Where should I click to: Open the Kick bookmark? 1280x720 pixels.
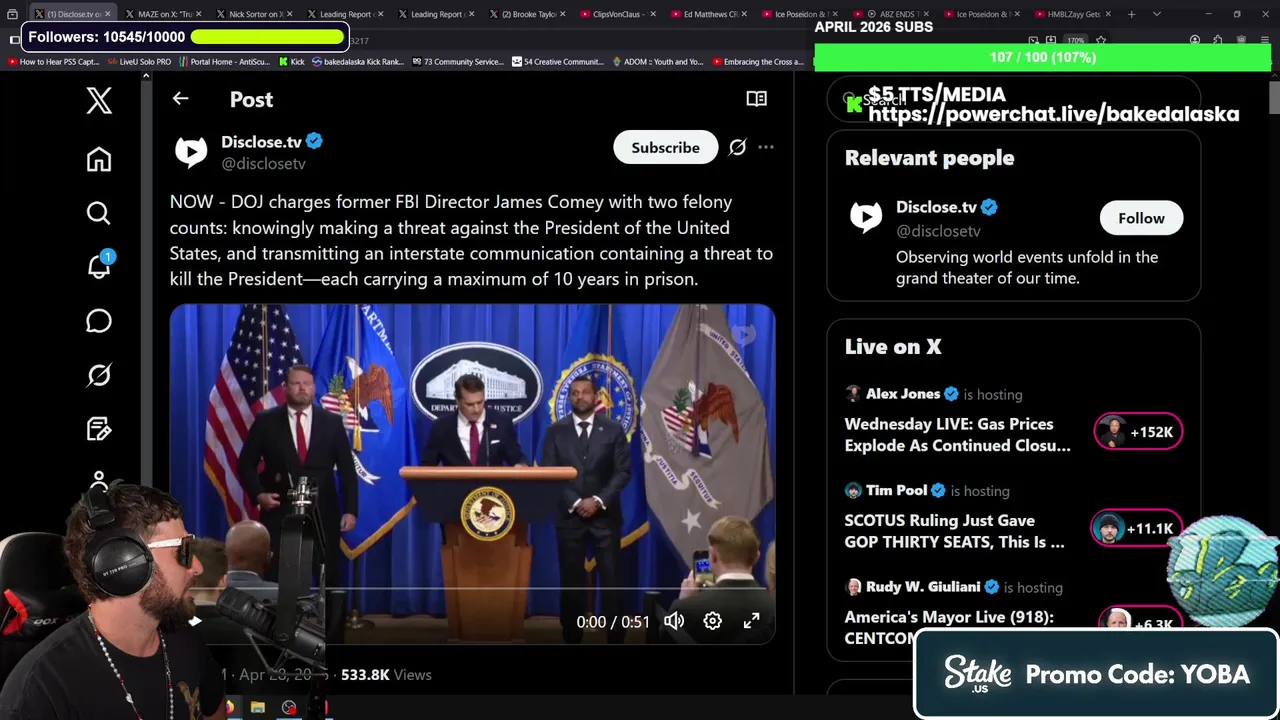pyautogui.click(x=291, y=62)
